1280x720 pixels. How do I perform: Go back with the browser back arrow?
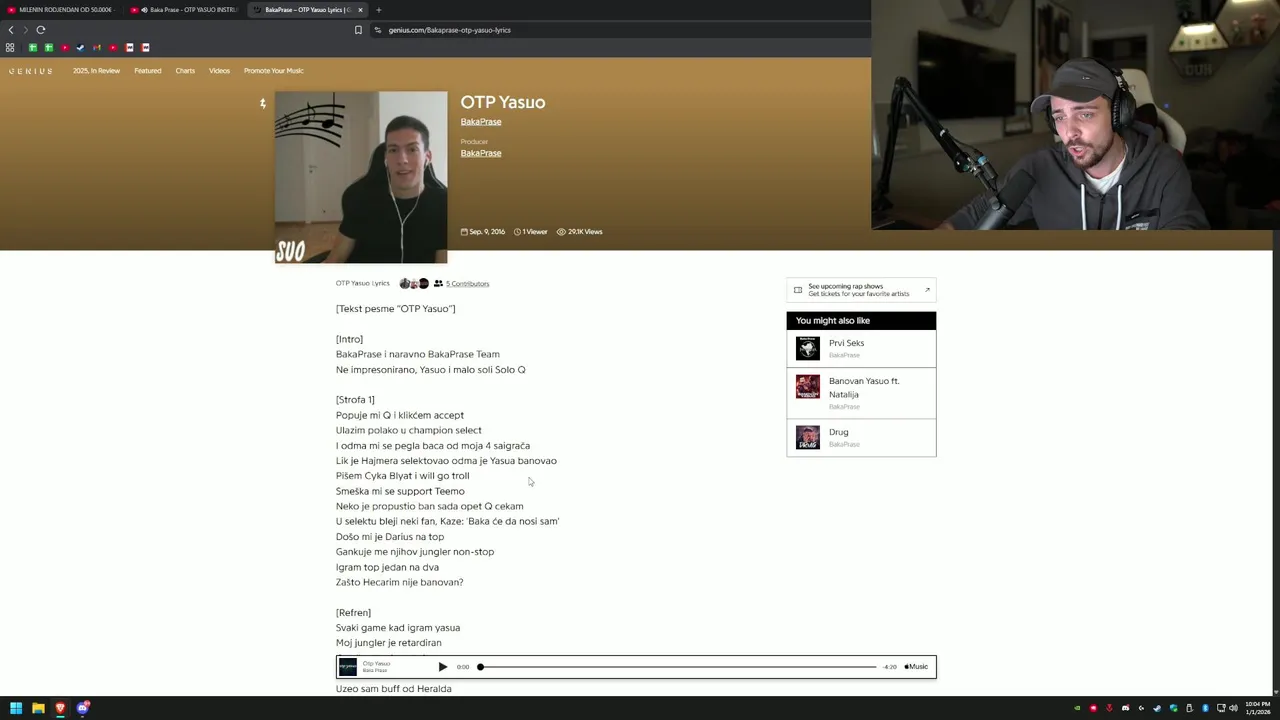point(11,30)
